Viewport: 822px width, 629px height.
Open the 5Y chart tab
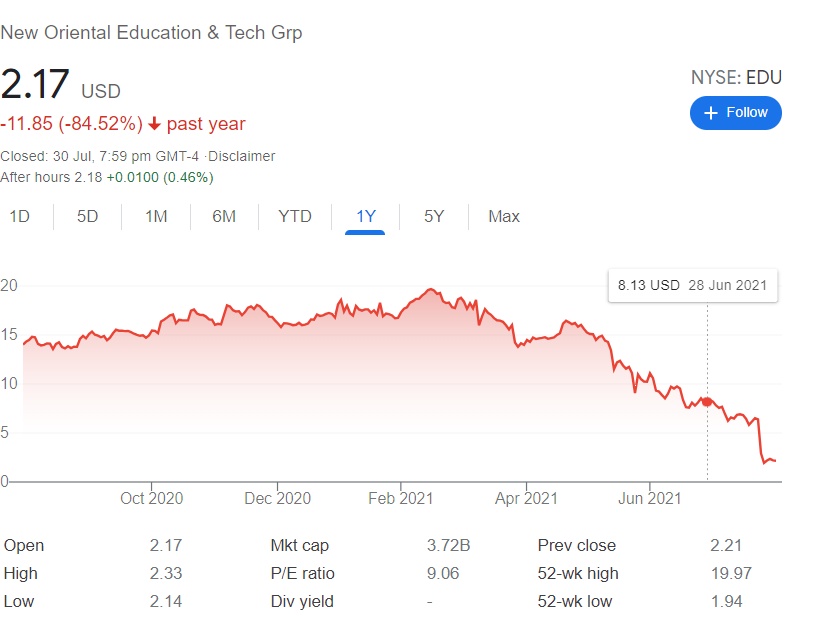point(433,216)
